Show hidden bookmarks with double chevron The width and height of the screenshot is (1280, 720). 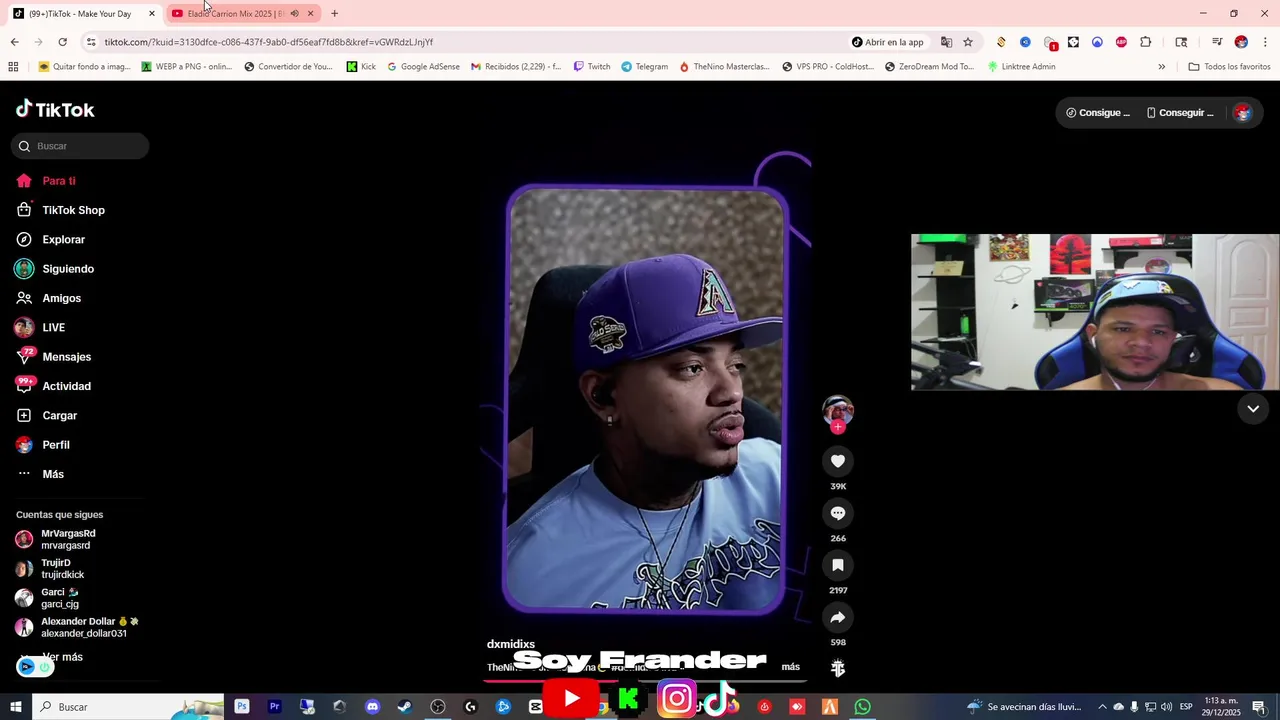point(1161,67)
